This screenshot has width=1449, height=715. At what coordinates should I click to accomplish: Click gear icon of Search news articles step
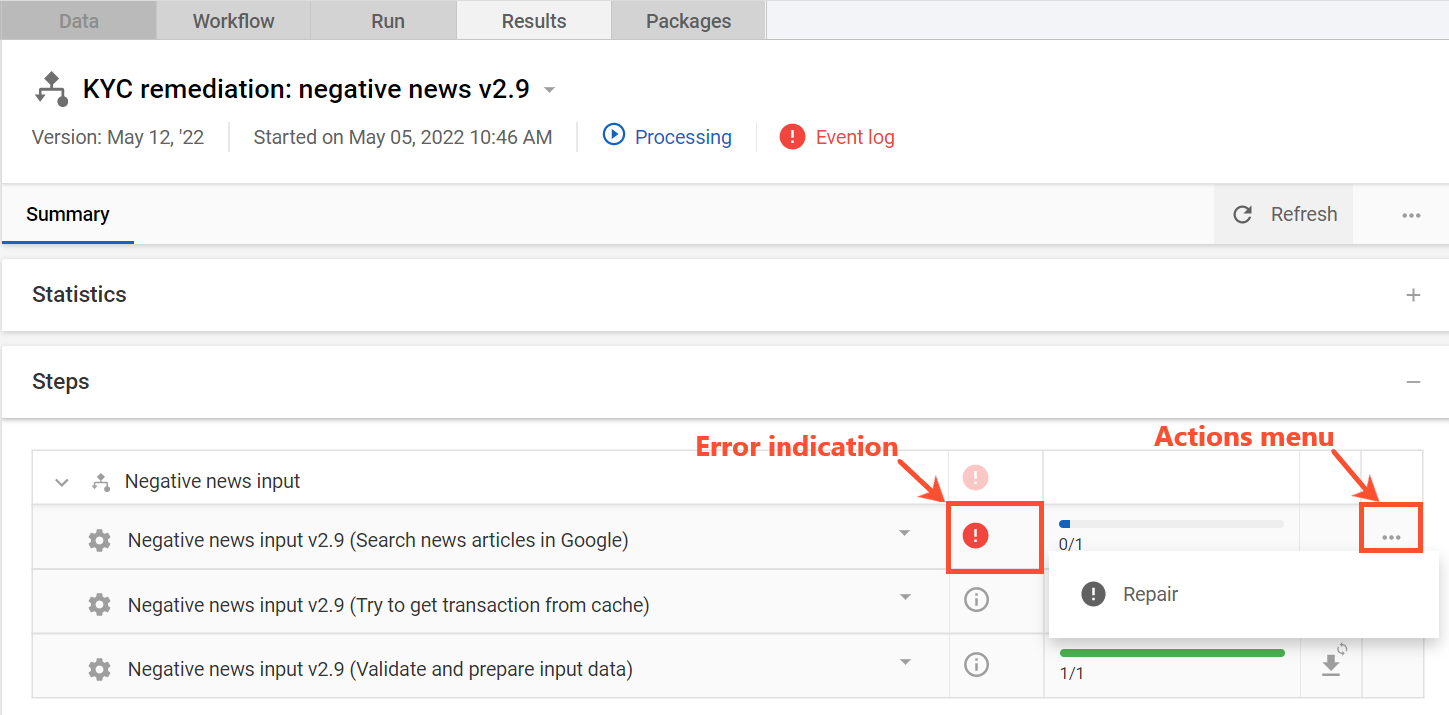tap(99, 541)
